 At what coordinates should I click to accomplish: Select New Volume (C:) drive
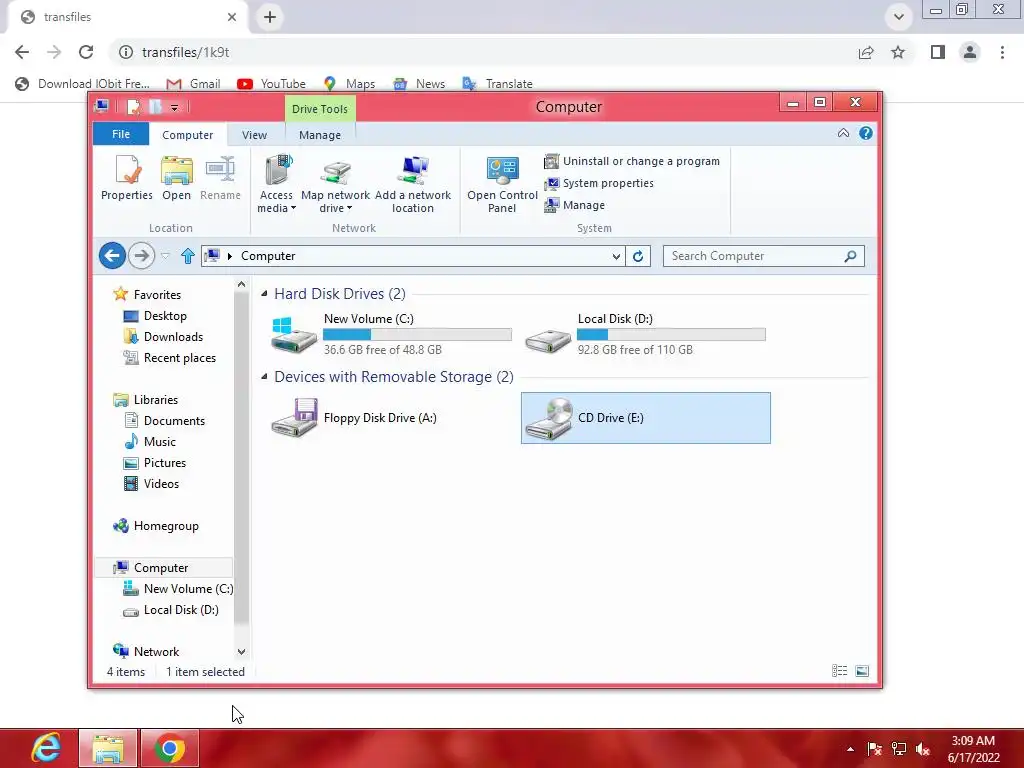[391, 334]
